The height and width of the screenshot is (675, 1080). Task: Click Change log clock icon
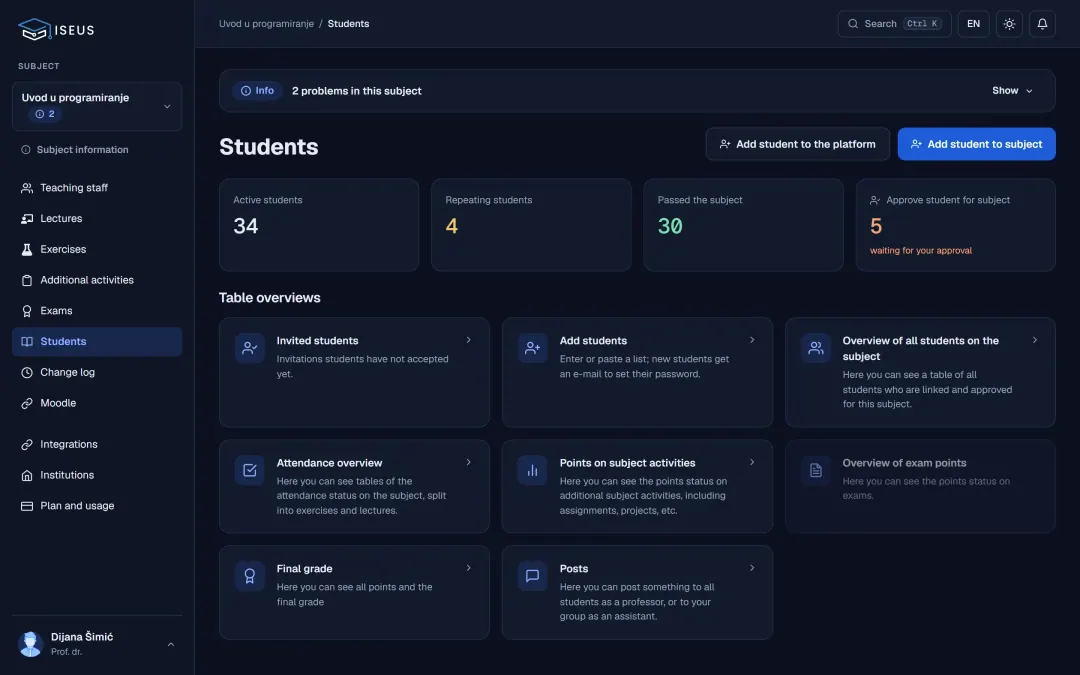[x=27, y=372]
